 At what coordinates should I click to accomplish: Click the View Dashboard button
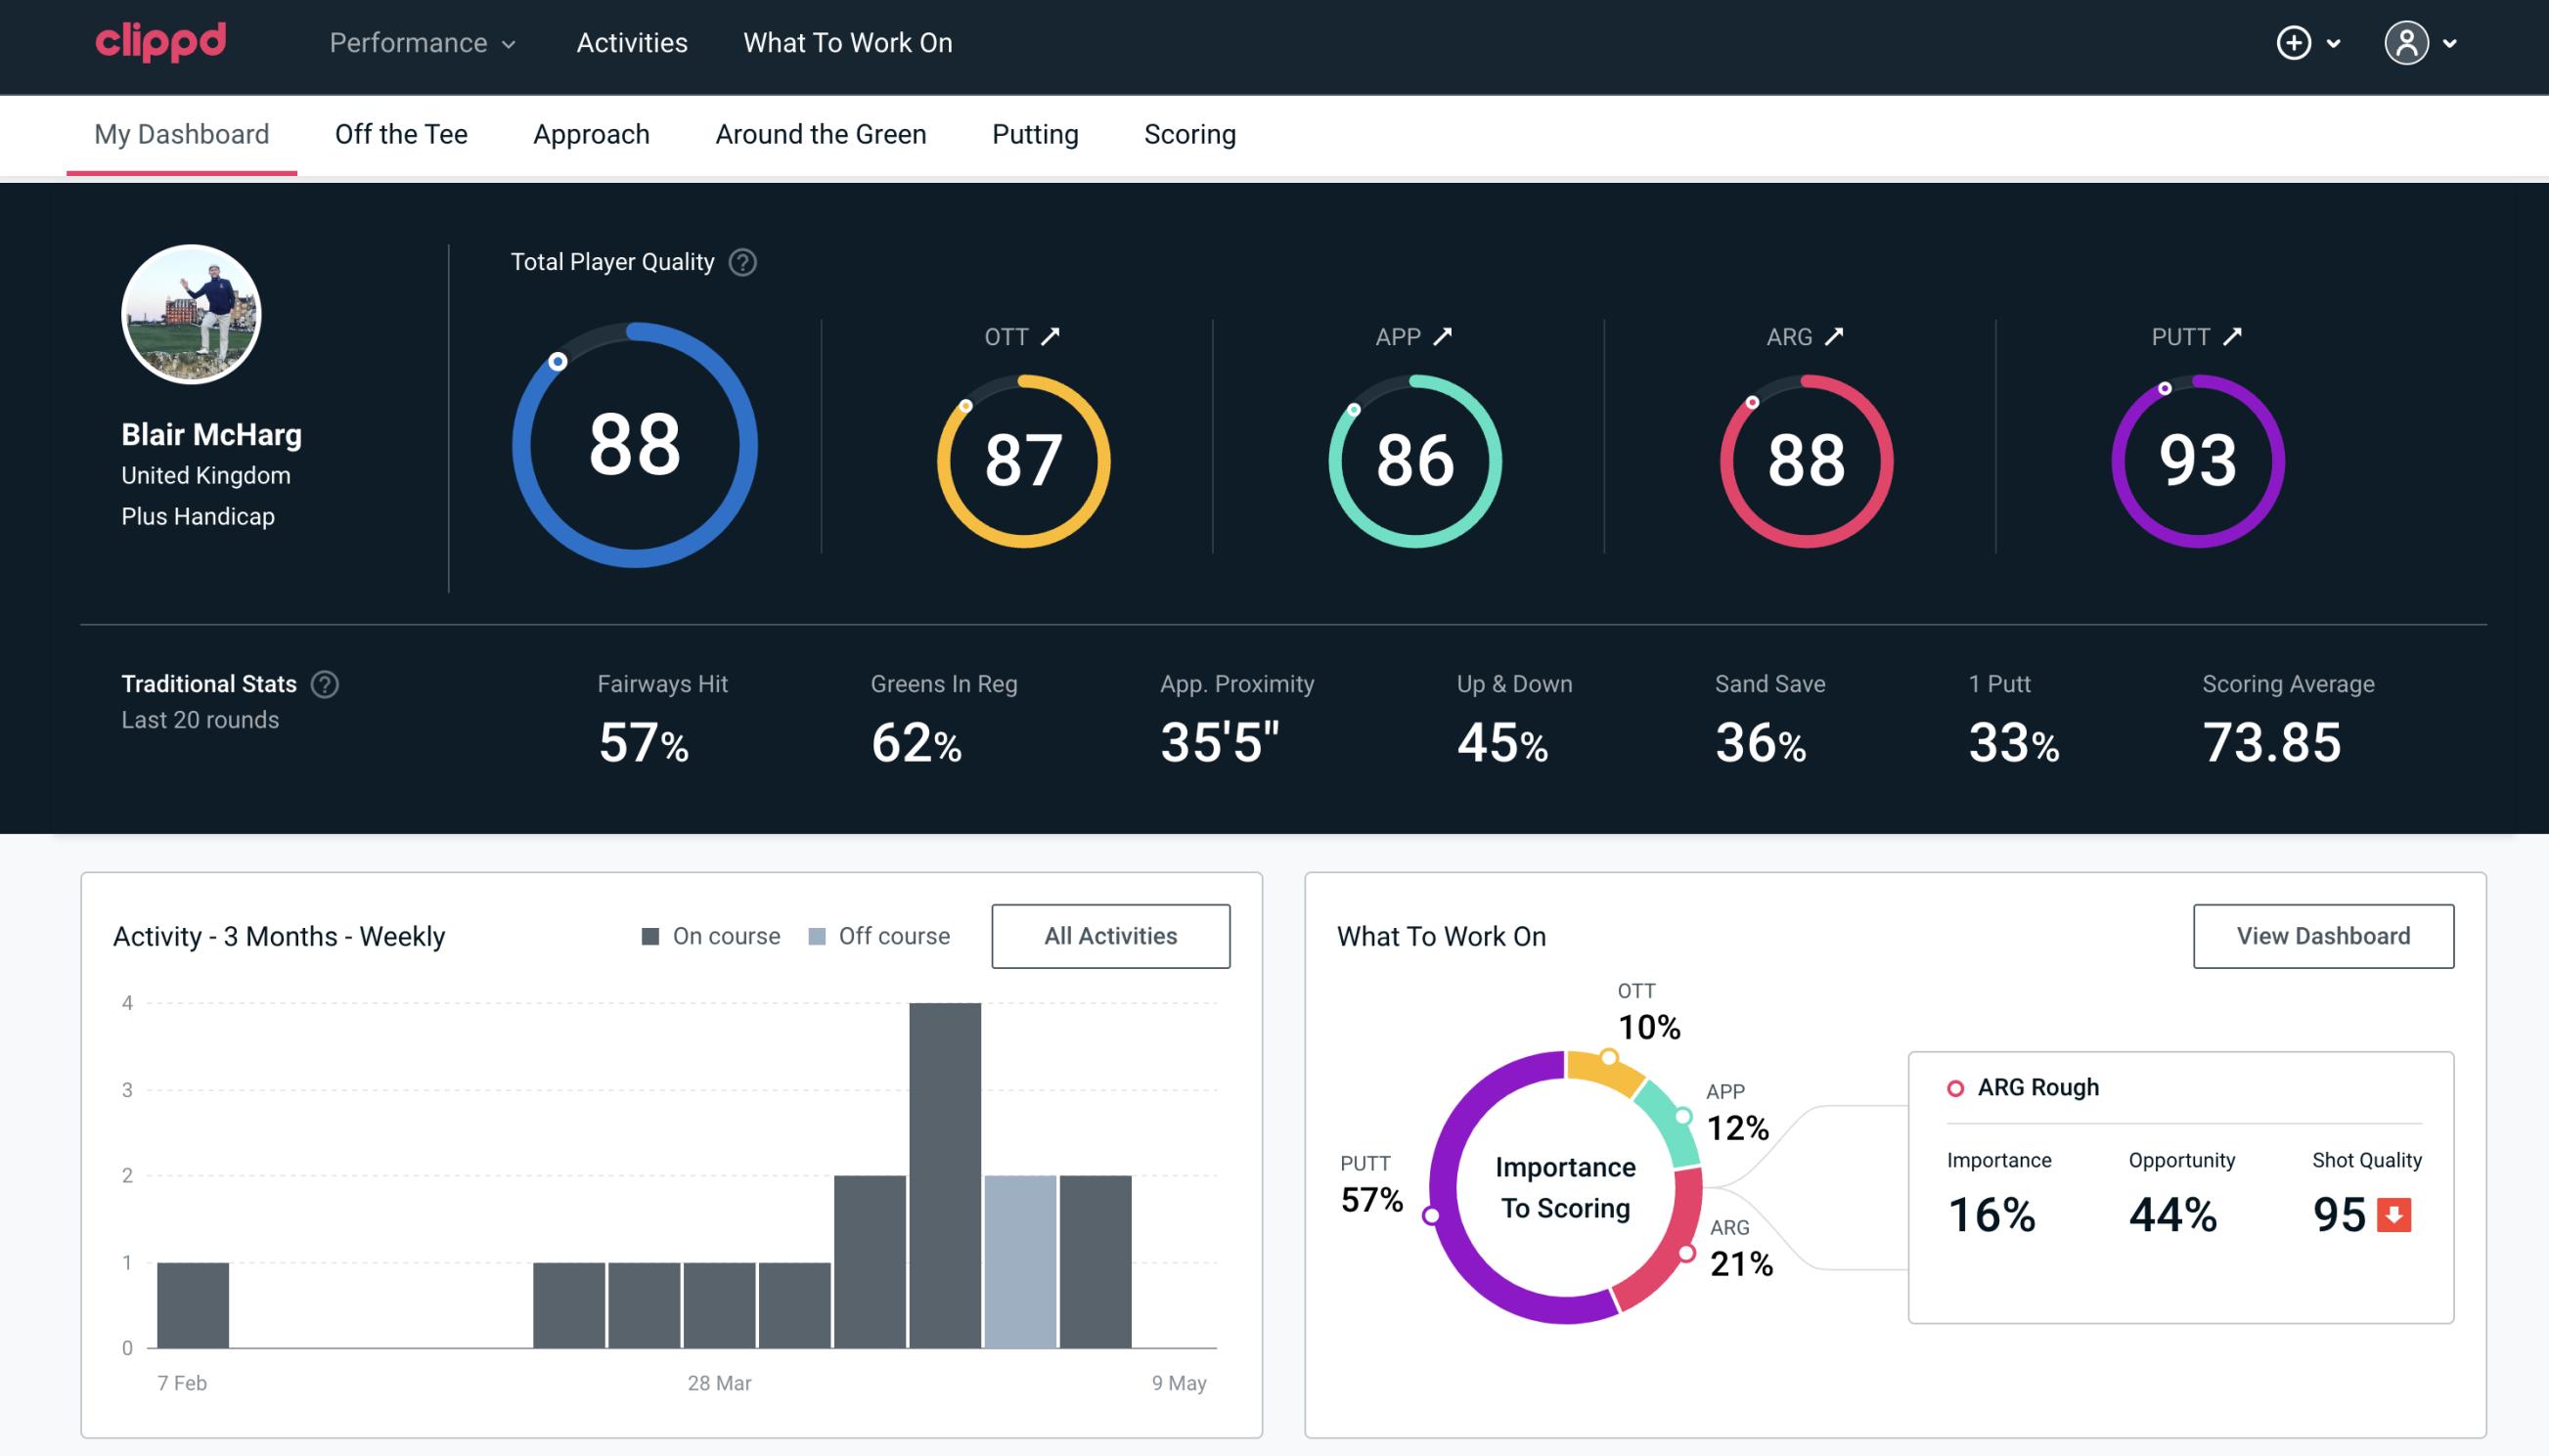coord(2323,936)
